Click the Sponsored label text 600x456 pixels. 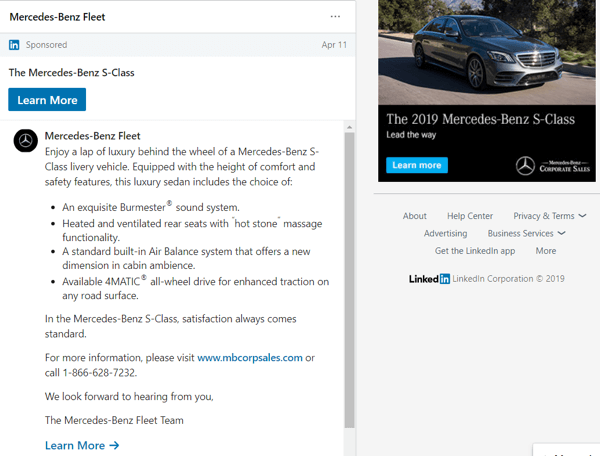(46, 45)
